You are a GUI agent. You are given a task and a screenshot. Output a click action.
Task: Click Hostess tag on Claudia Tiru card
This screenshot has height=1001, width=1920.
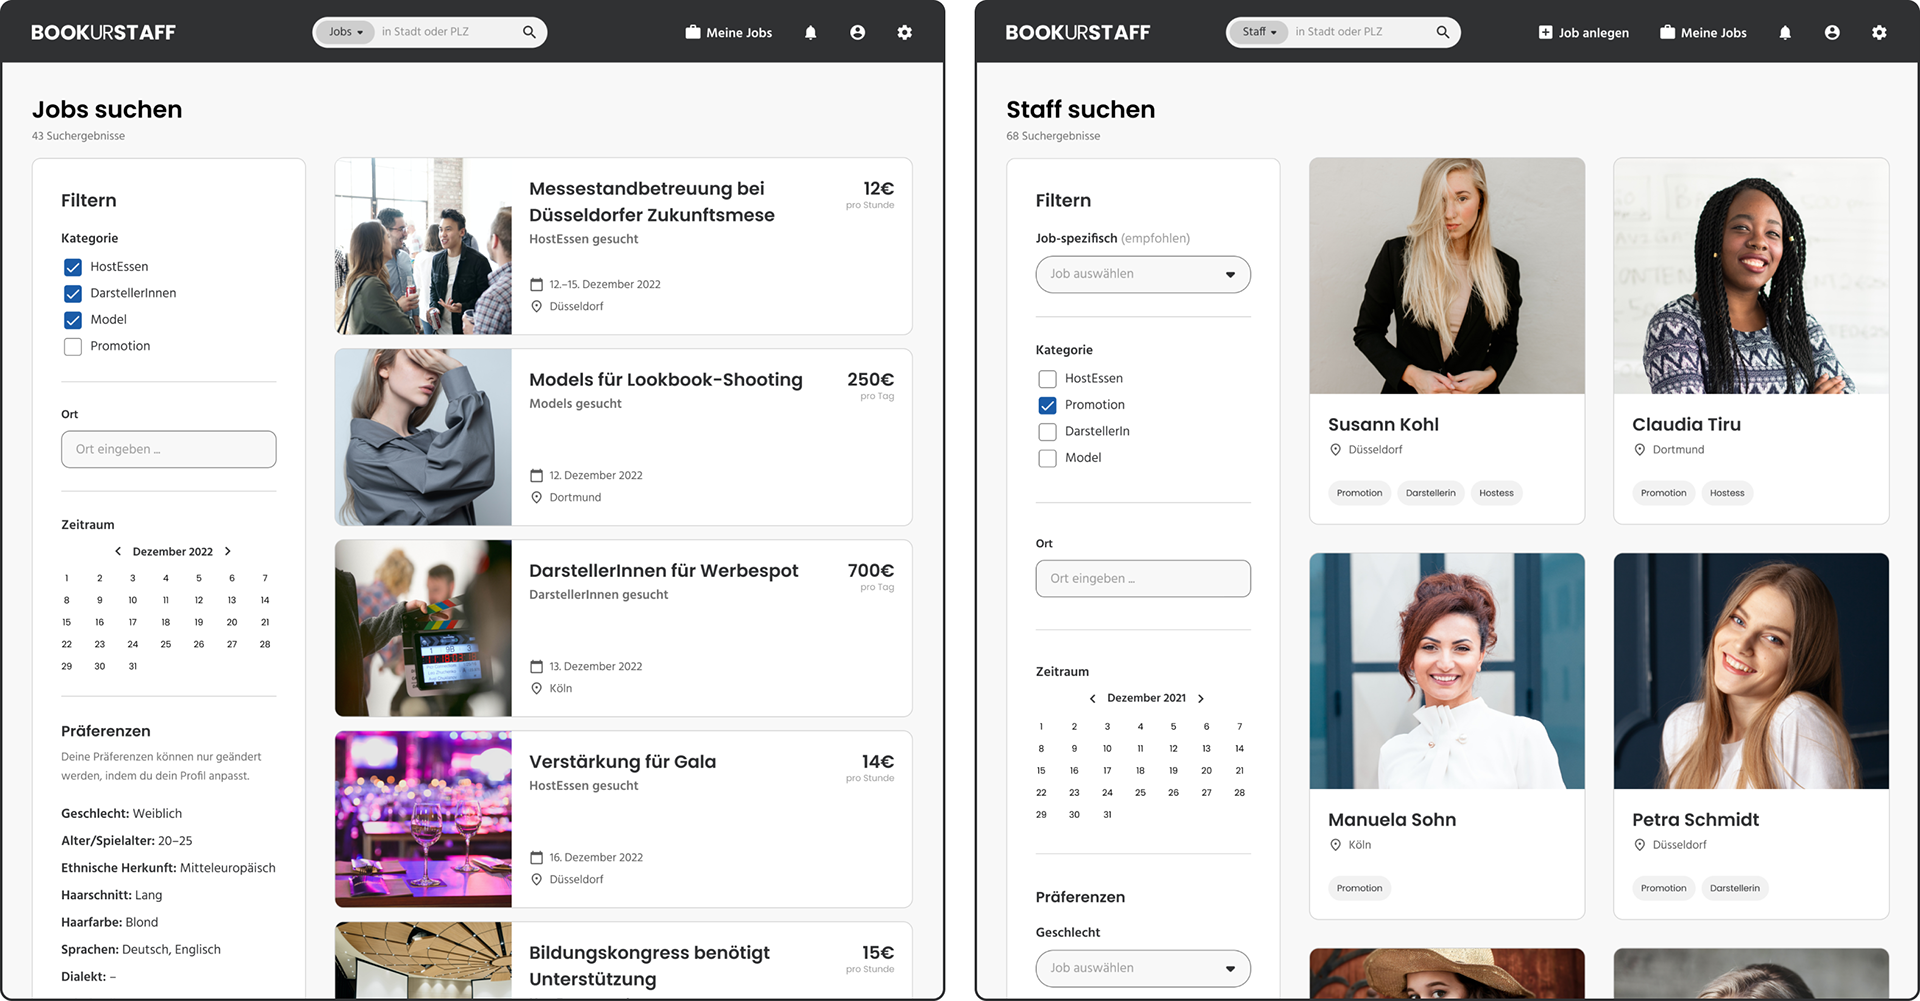[1726, 493]
